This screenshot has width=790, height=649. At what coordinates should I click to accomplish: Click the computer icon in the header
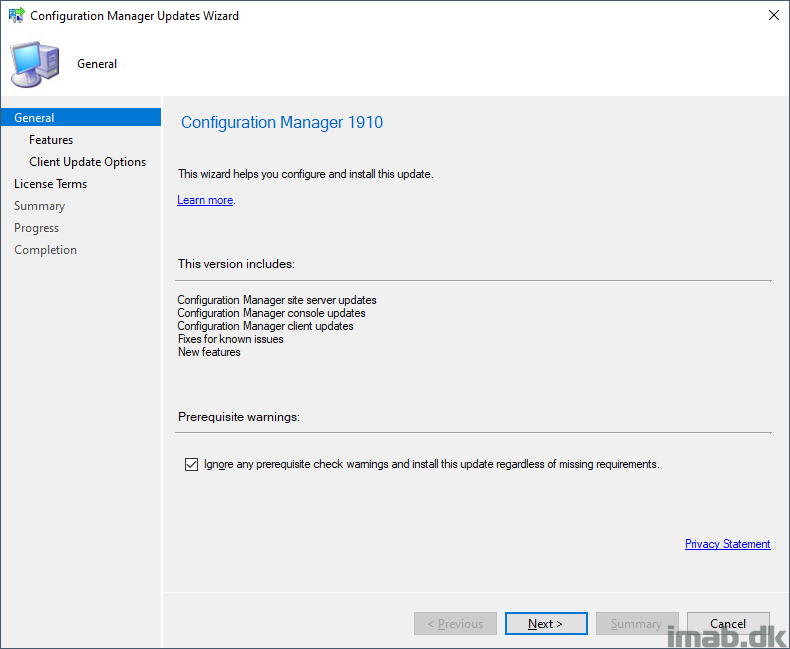(x=35, y=64)
